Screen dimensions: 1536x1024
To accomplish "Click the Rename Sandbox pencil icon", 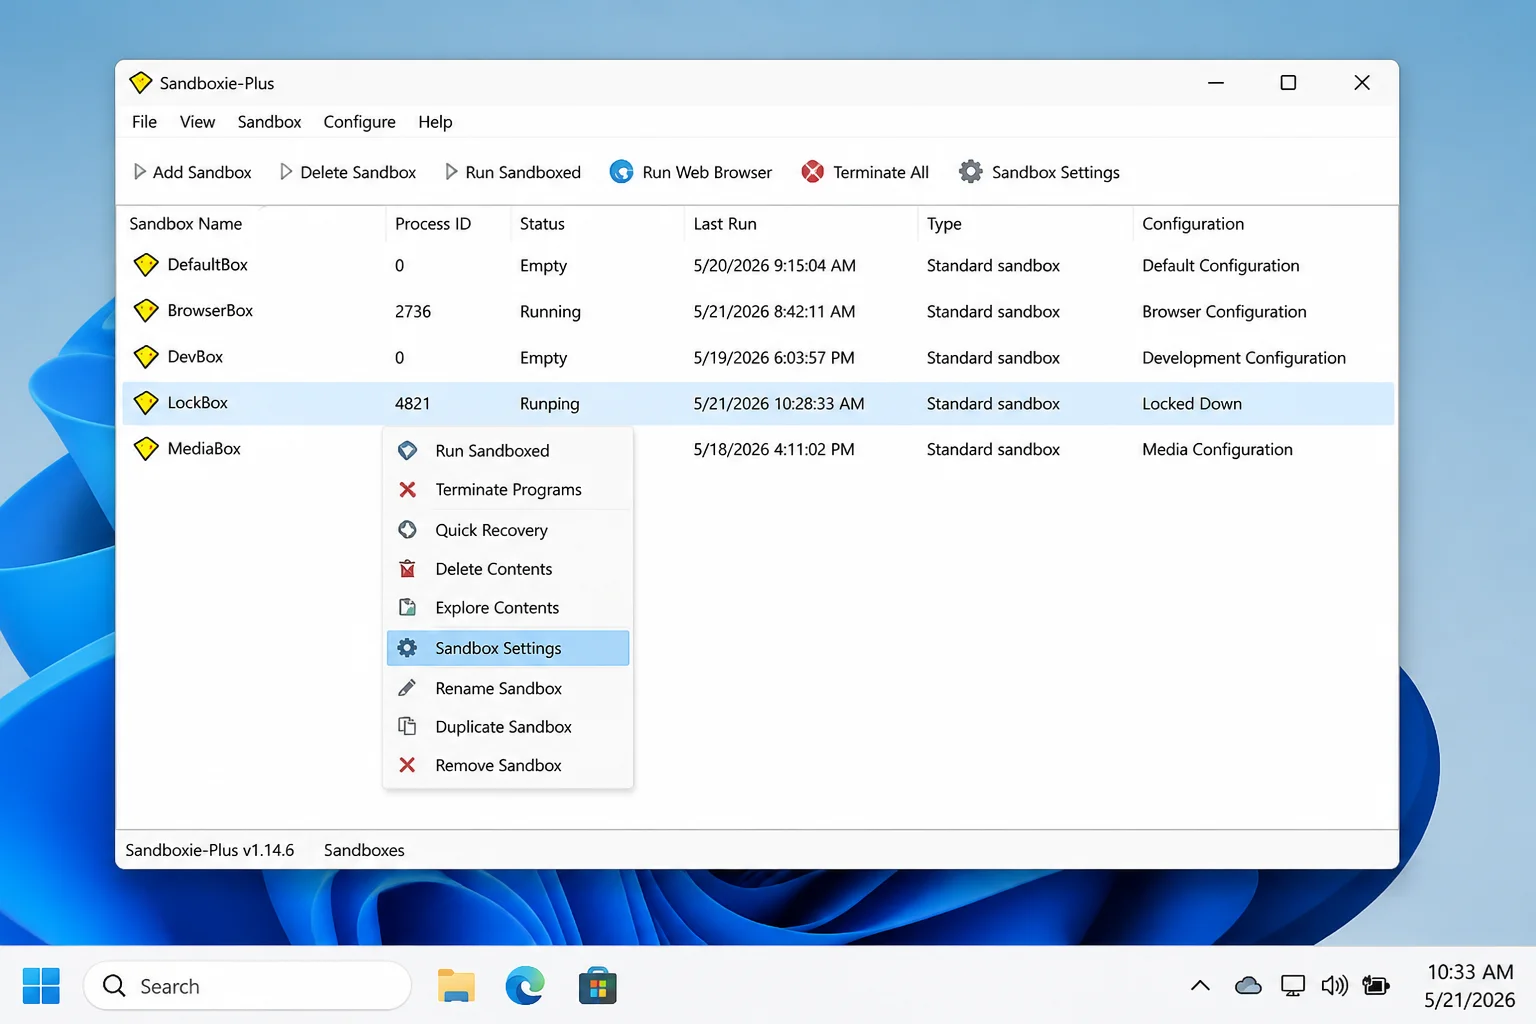I will 407,688.
